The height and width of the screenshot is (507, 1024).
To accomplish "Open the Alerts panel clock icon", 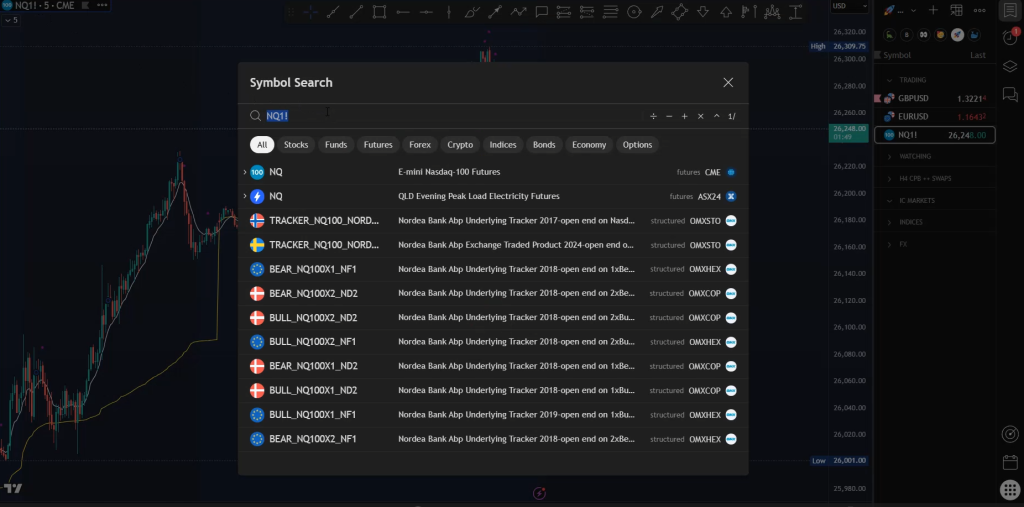I will 1009,38.
